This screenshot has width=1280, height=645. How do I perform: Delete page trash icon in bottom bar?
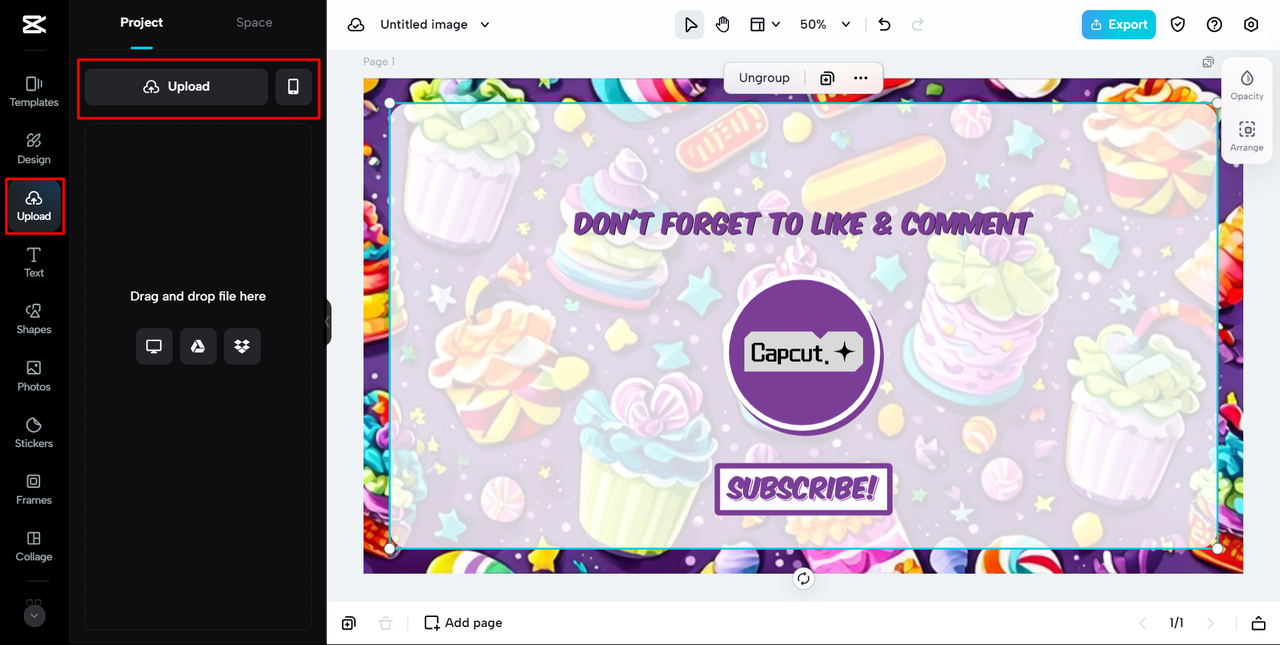point(385,623)
